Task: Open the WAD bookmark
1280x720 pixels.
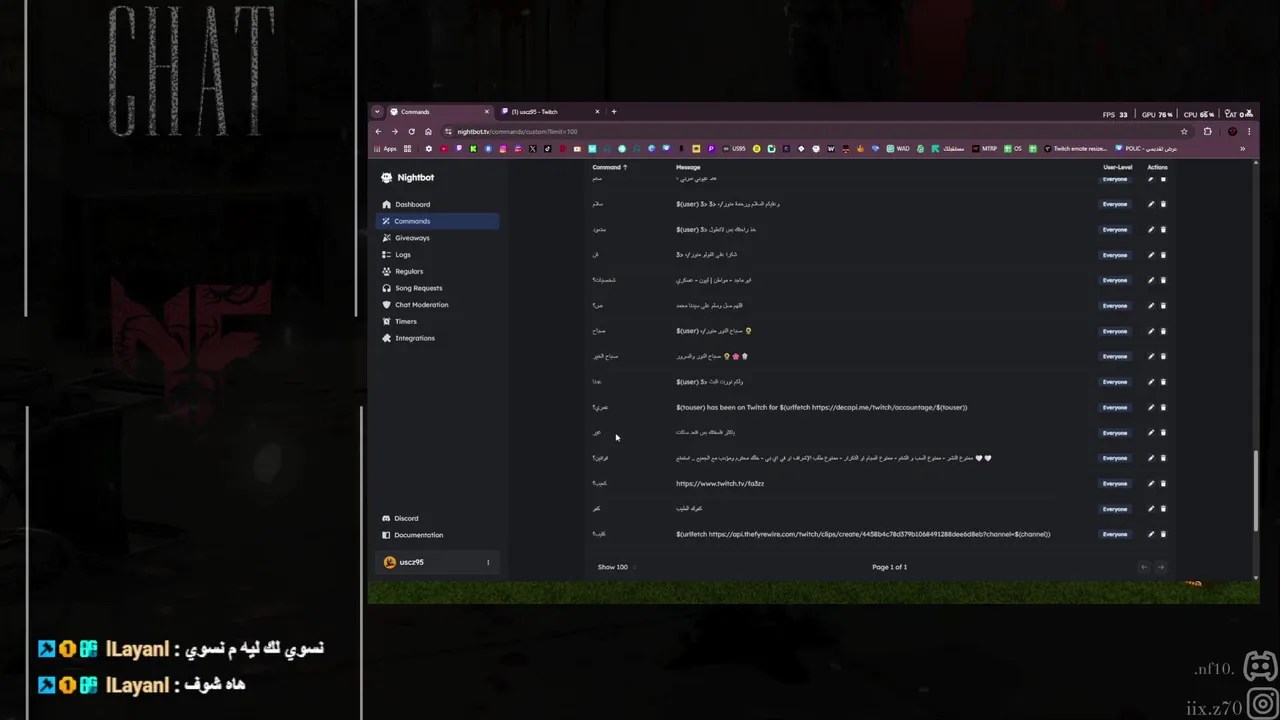Action: tap(898, 148)
